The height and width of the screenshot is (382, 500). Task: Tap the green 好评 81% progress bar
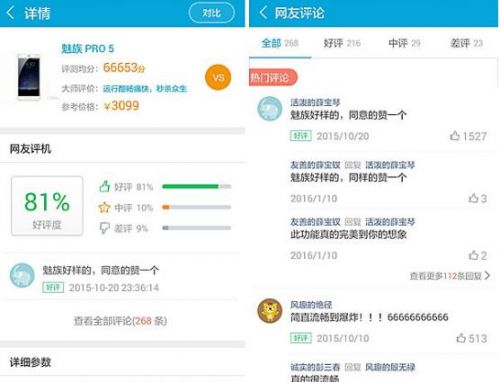(x=197, y=186)
